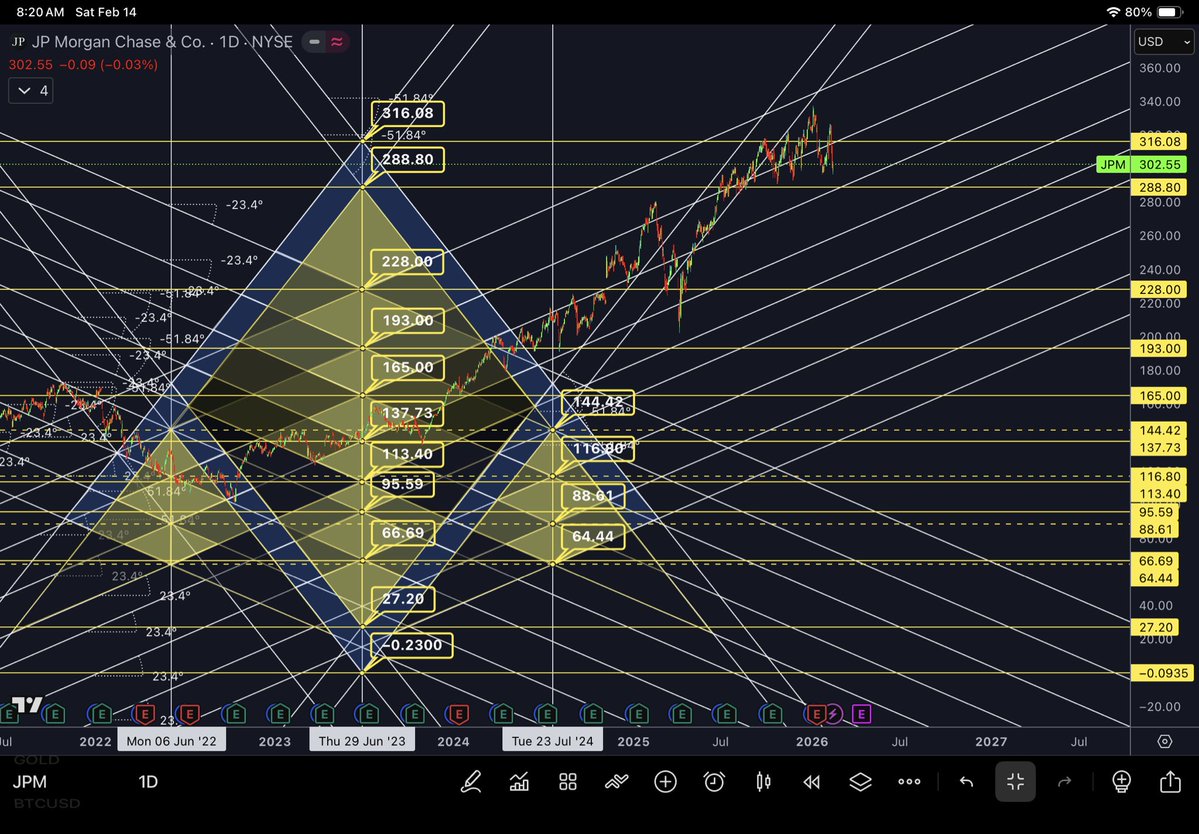Tap the 2027 label on time axis

click(x=991, y=742)
